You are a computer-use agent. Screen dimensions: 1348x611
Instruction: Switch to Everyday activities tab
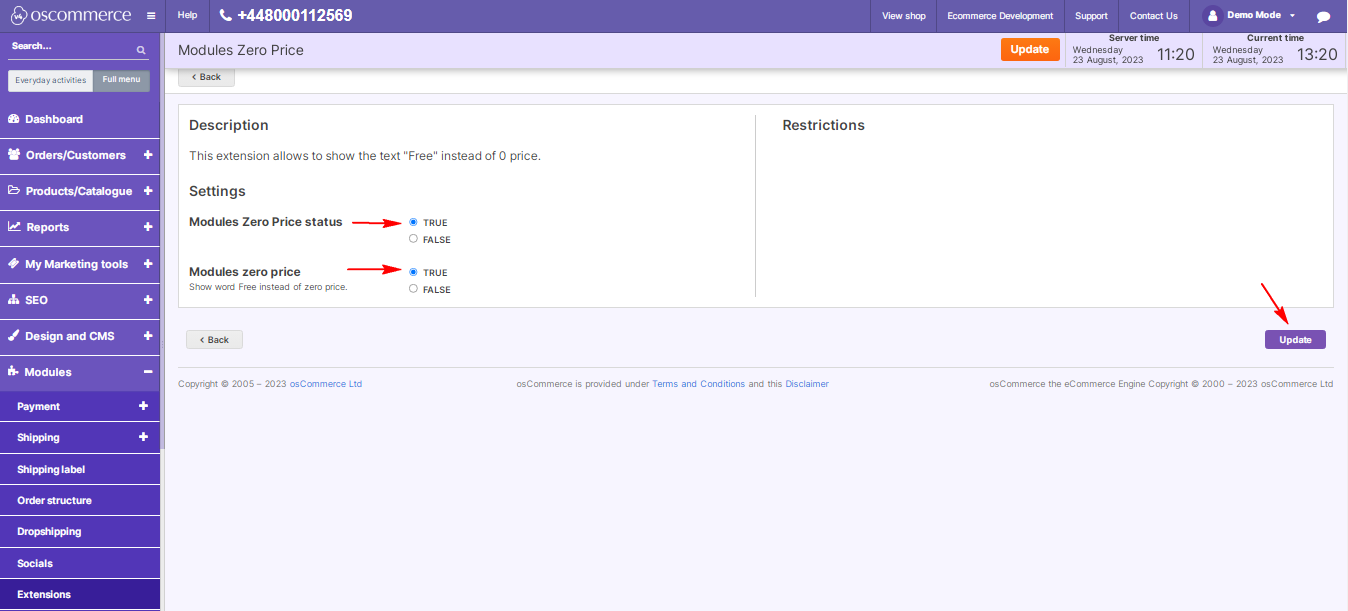click(x=51, y=80)
